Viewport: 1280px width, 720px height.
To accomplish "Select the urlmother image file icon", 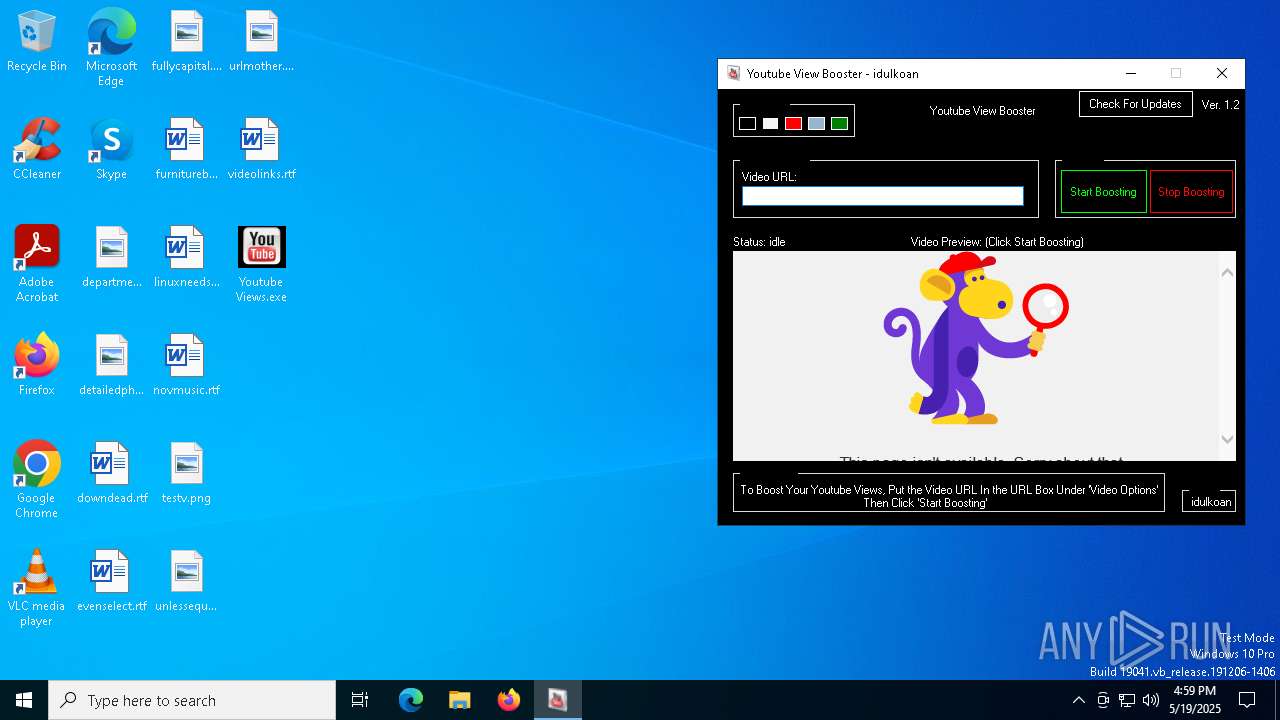I will [261, 42].
